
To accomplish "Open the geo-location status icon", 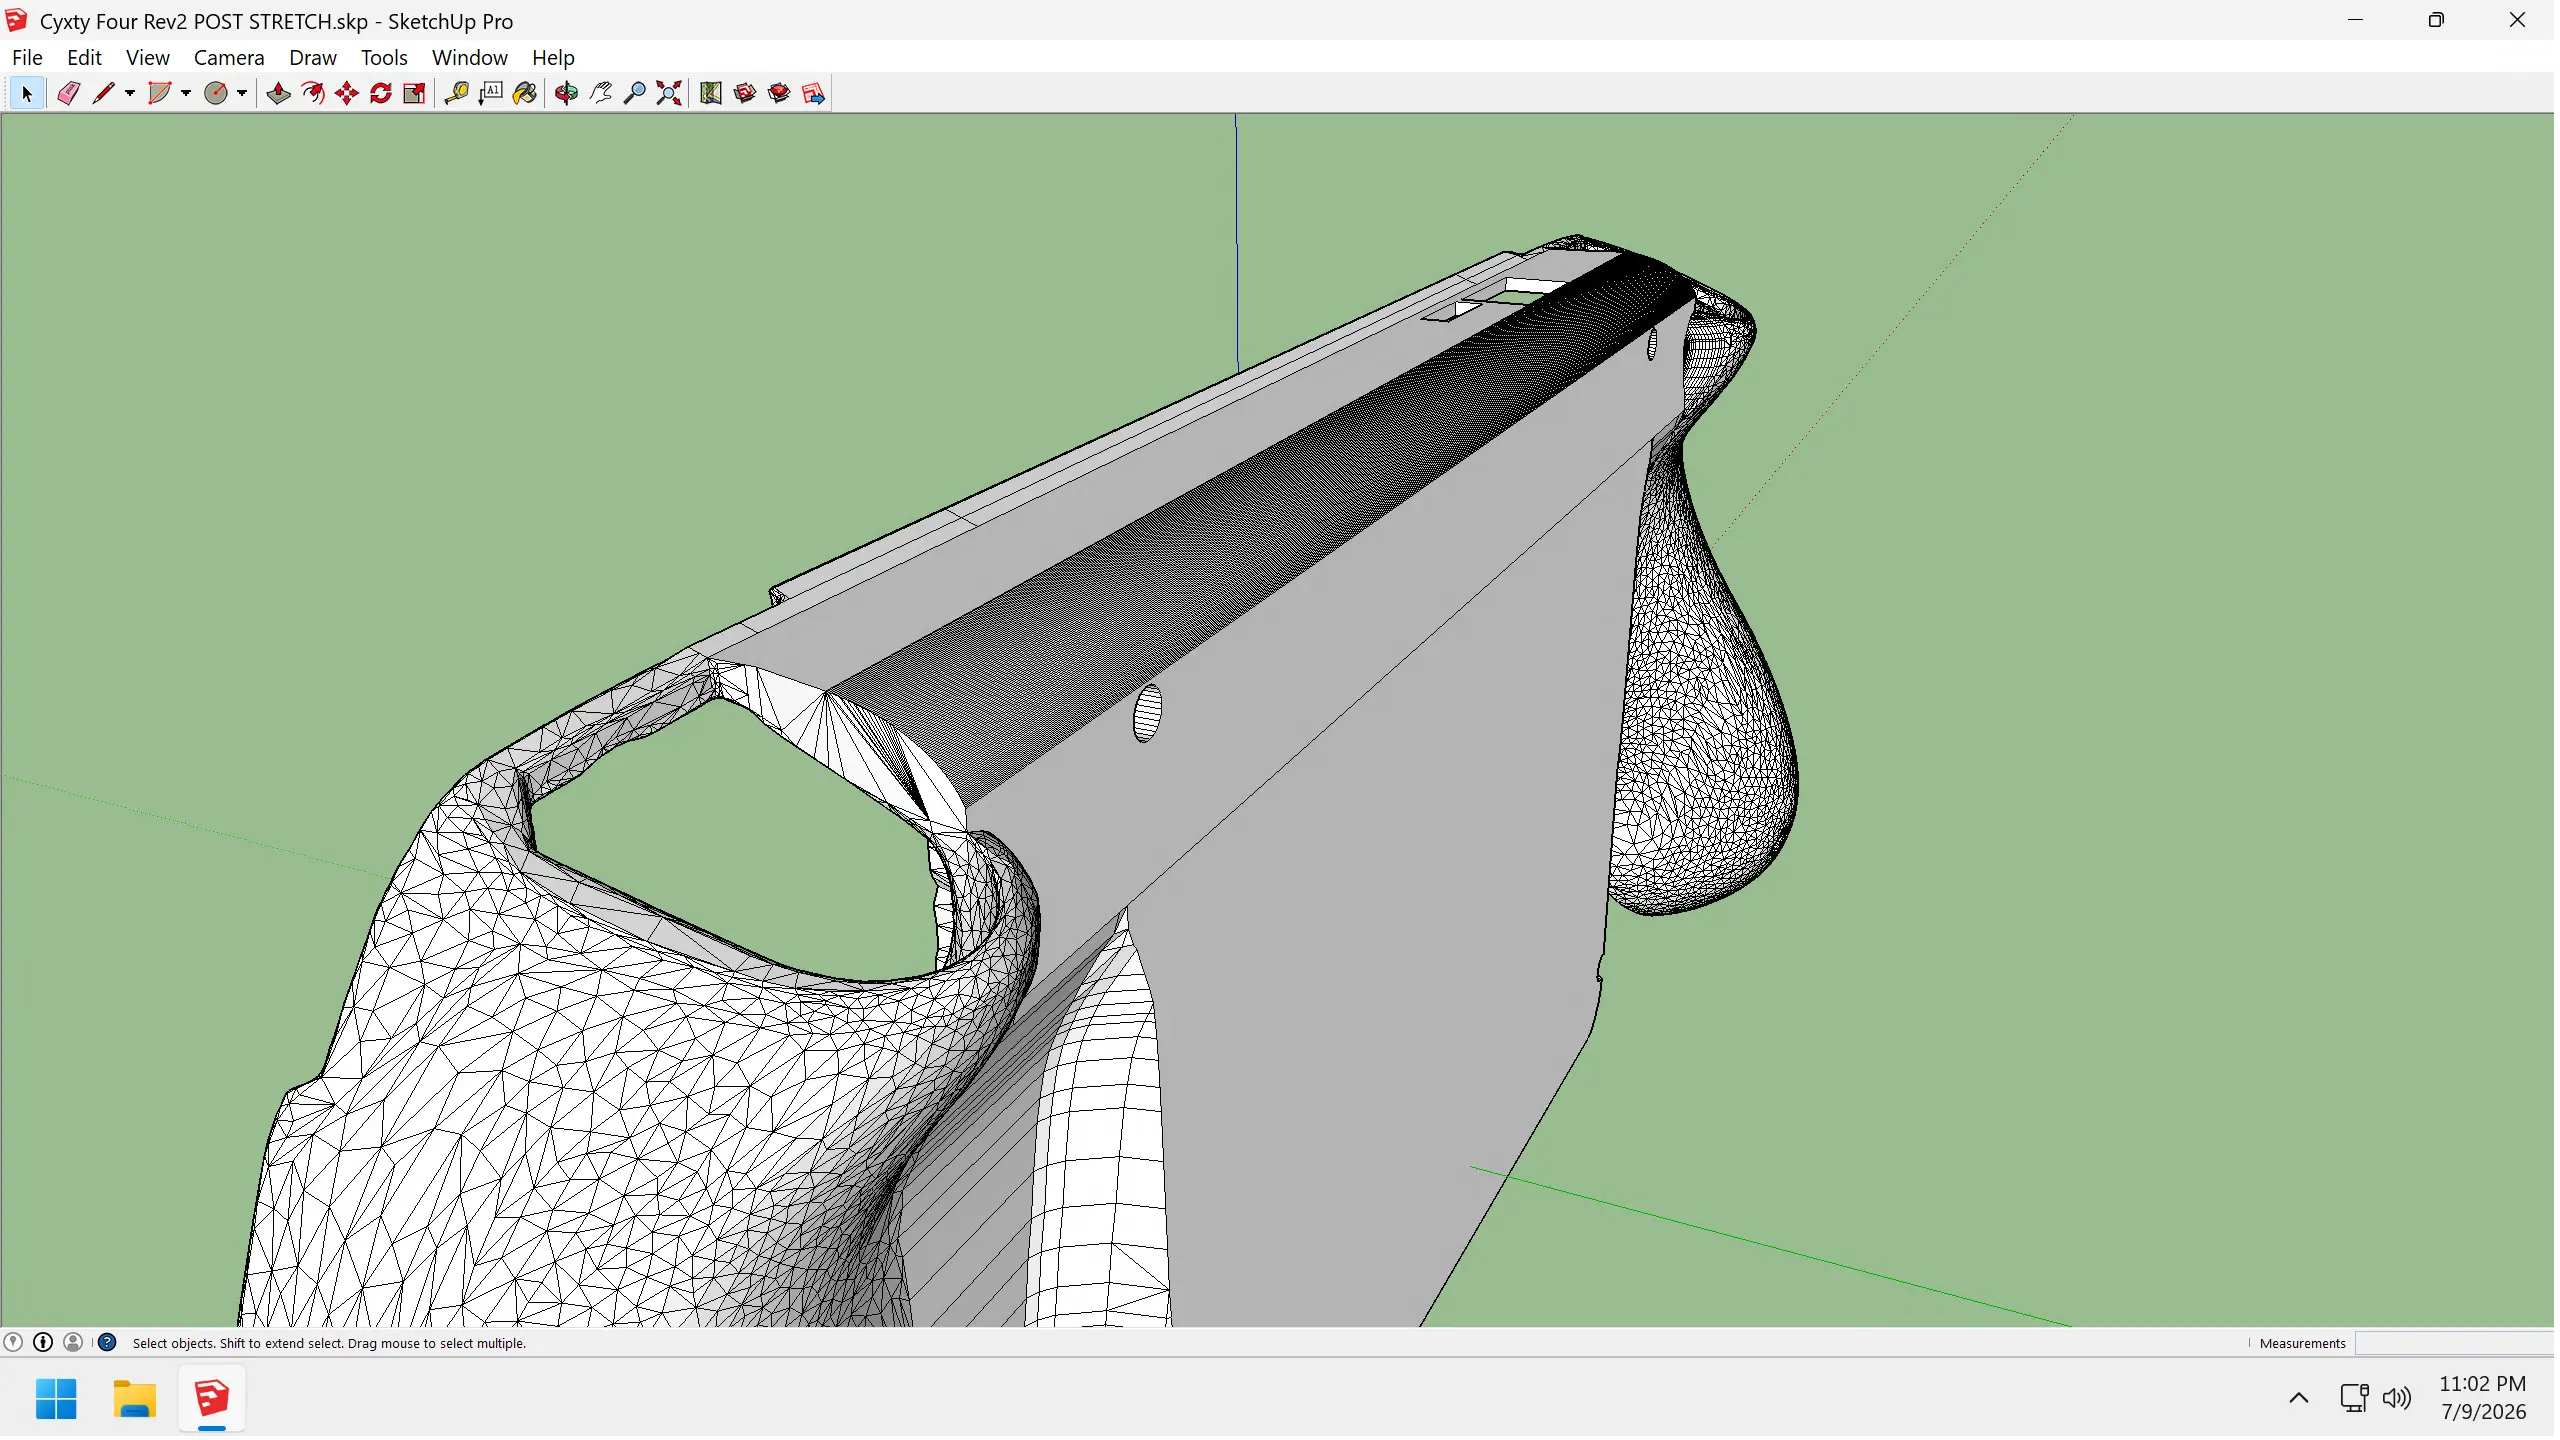I will [13, 1345].
